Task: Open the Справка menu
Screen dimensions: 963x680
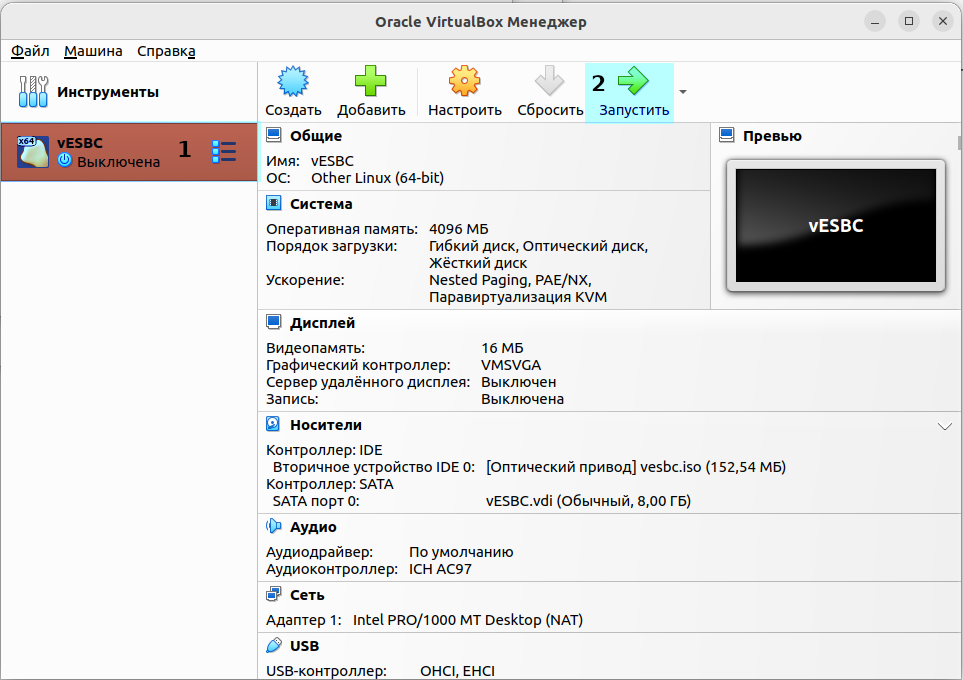Action: click(166, 51)
